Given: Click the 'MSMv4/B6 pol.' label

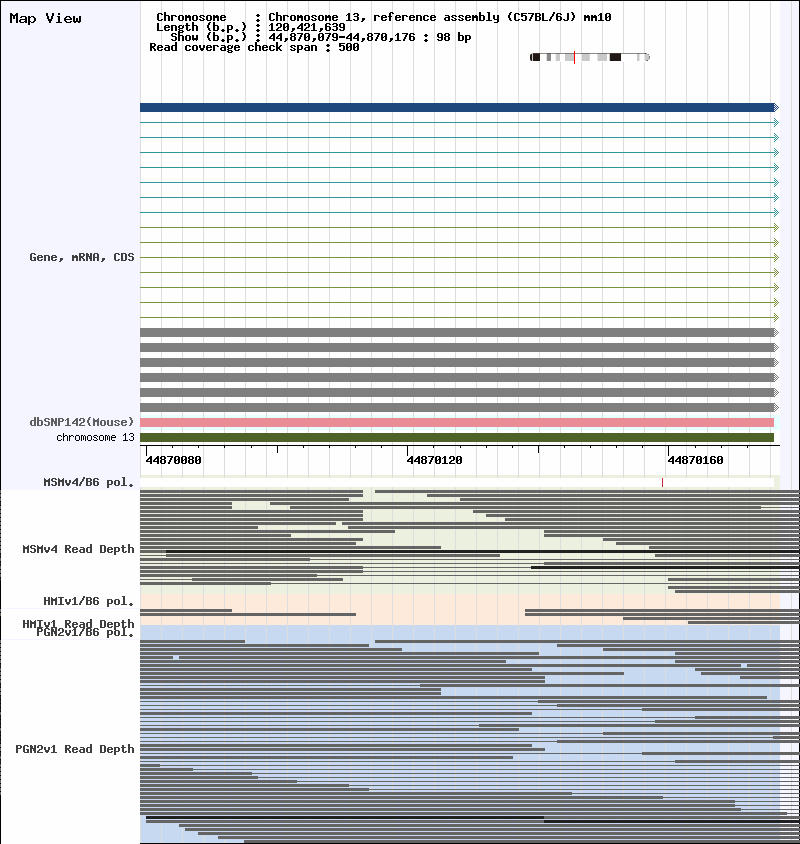Looking at the screenshot, I should (x=89, y=482).
